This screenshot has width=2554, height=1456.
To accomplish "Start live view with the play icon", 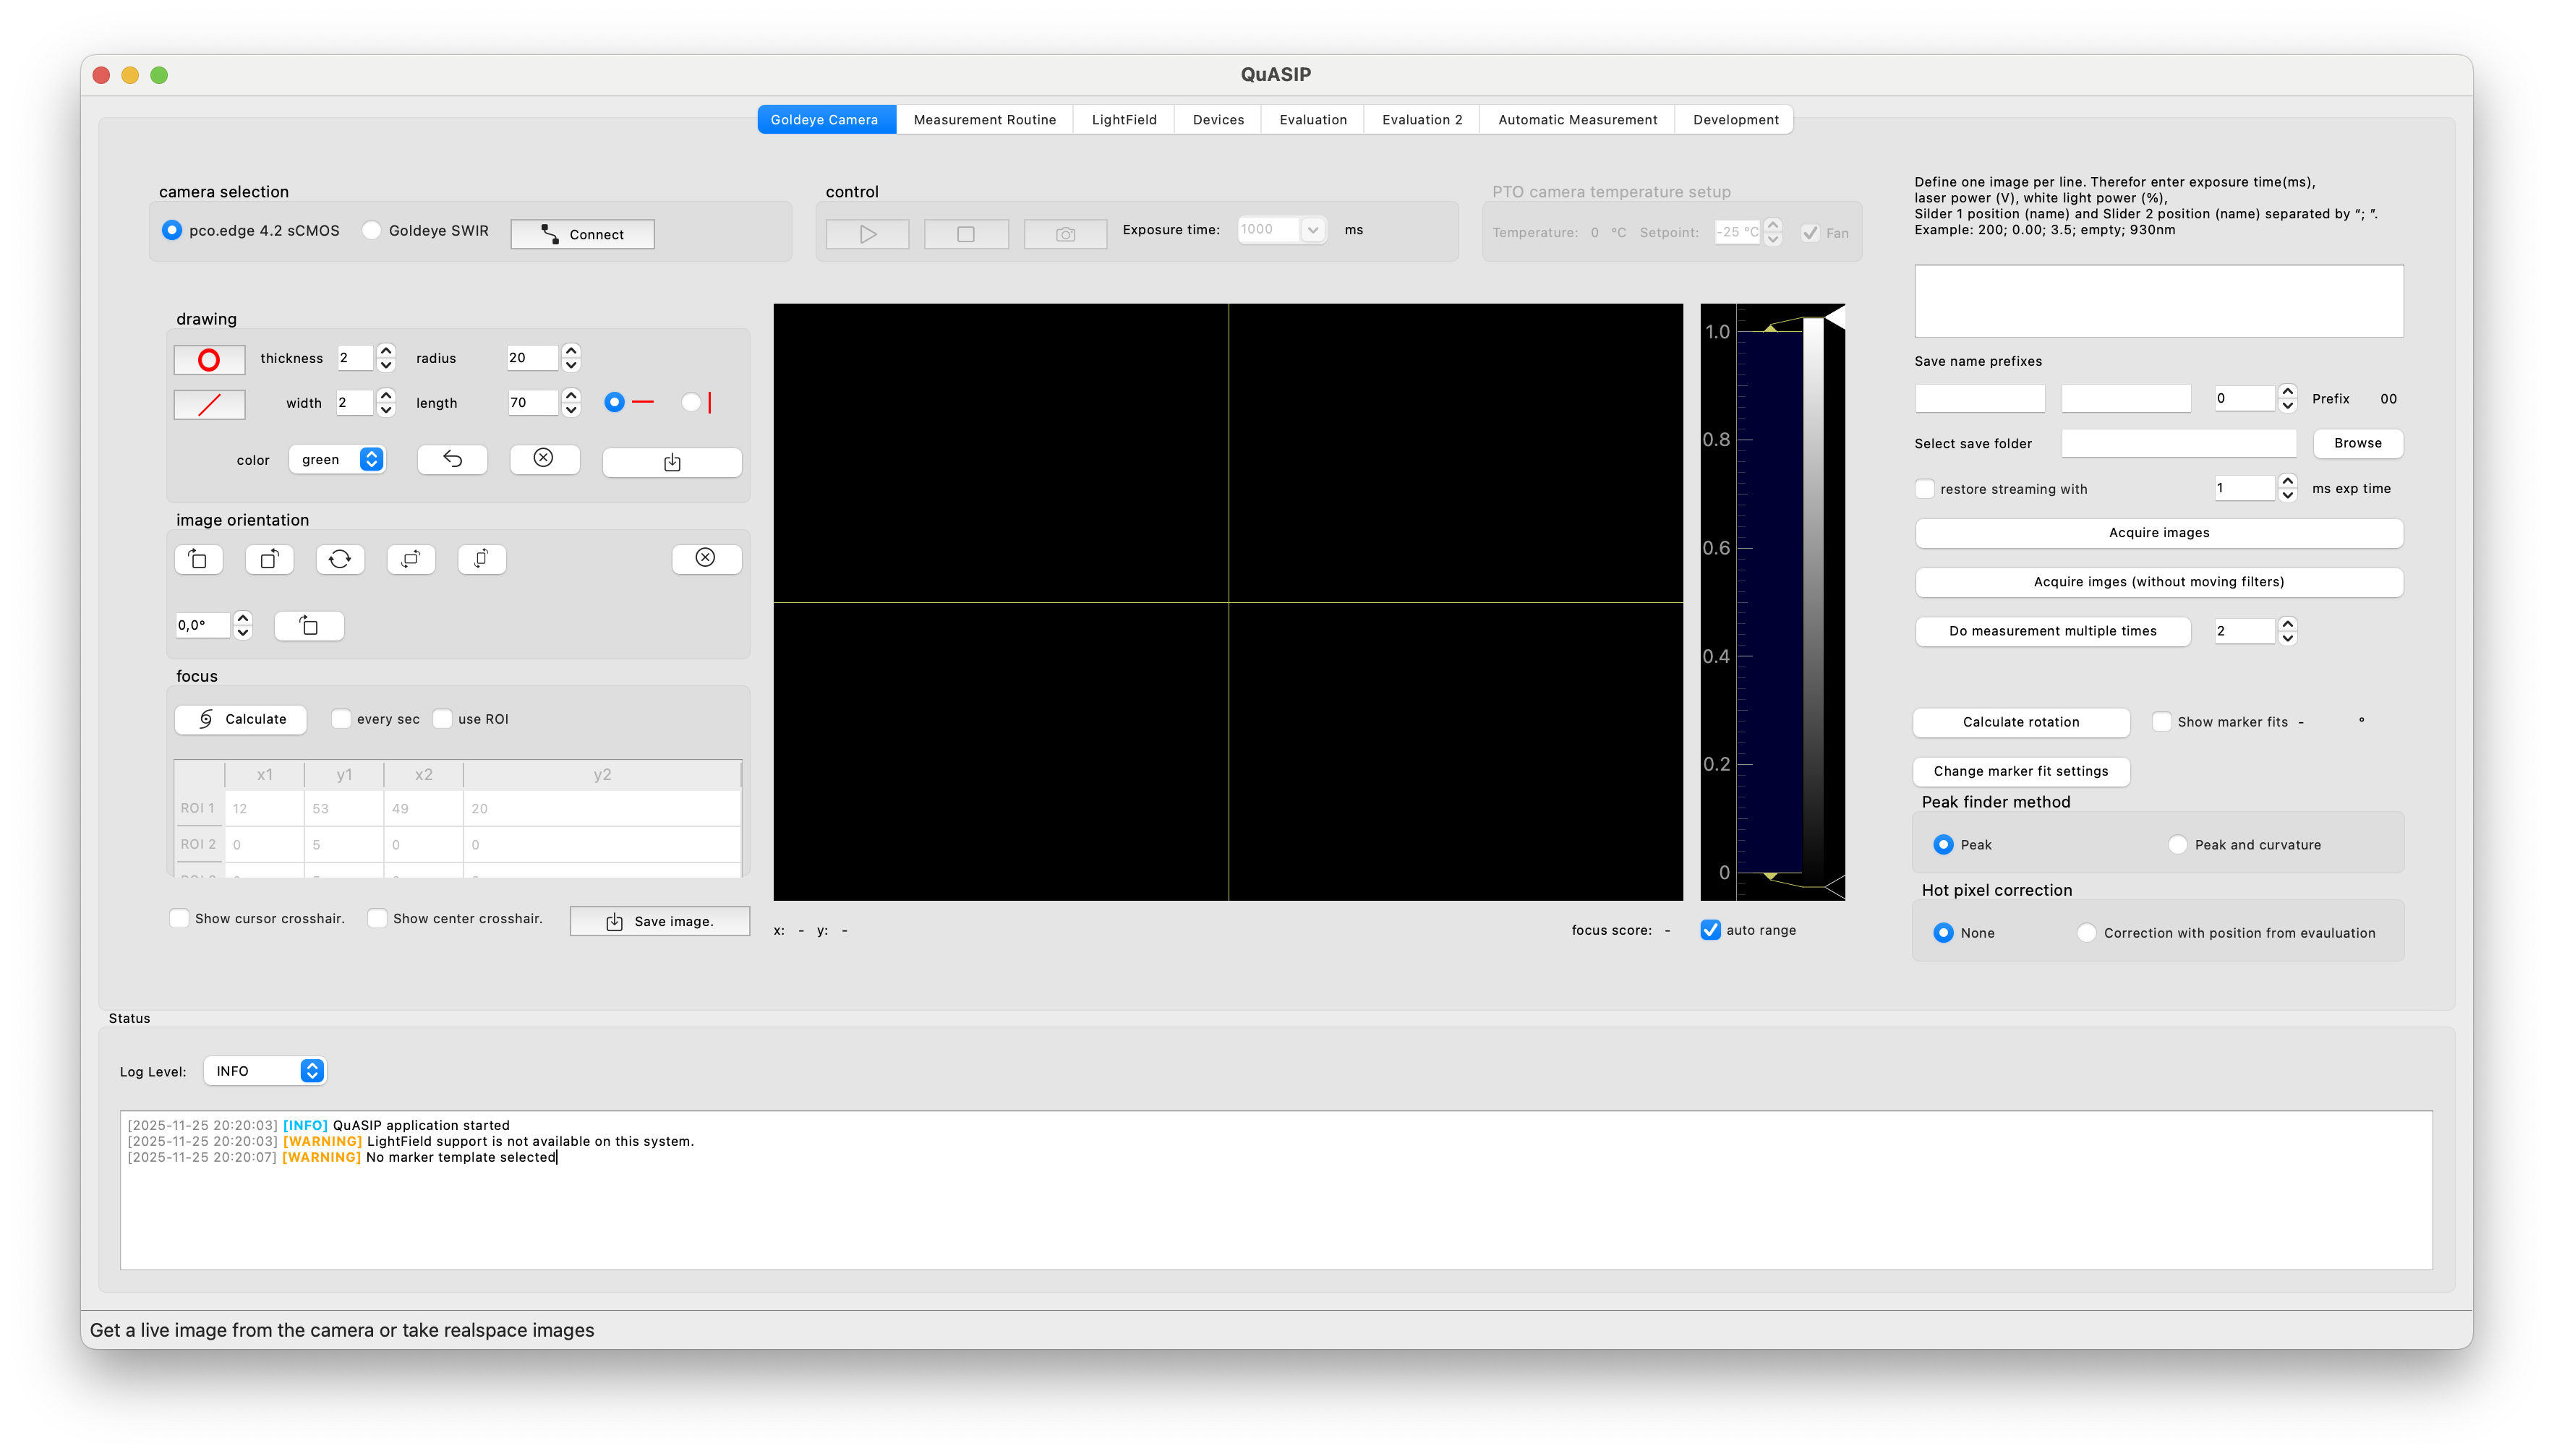I will (x=866, y=233).
